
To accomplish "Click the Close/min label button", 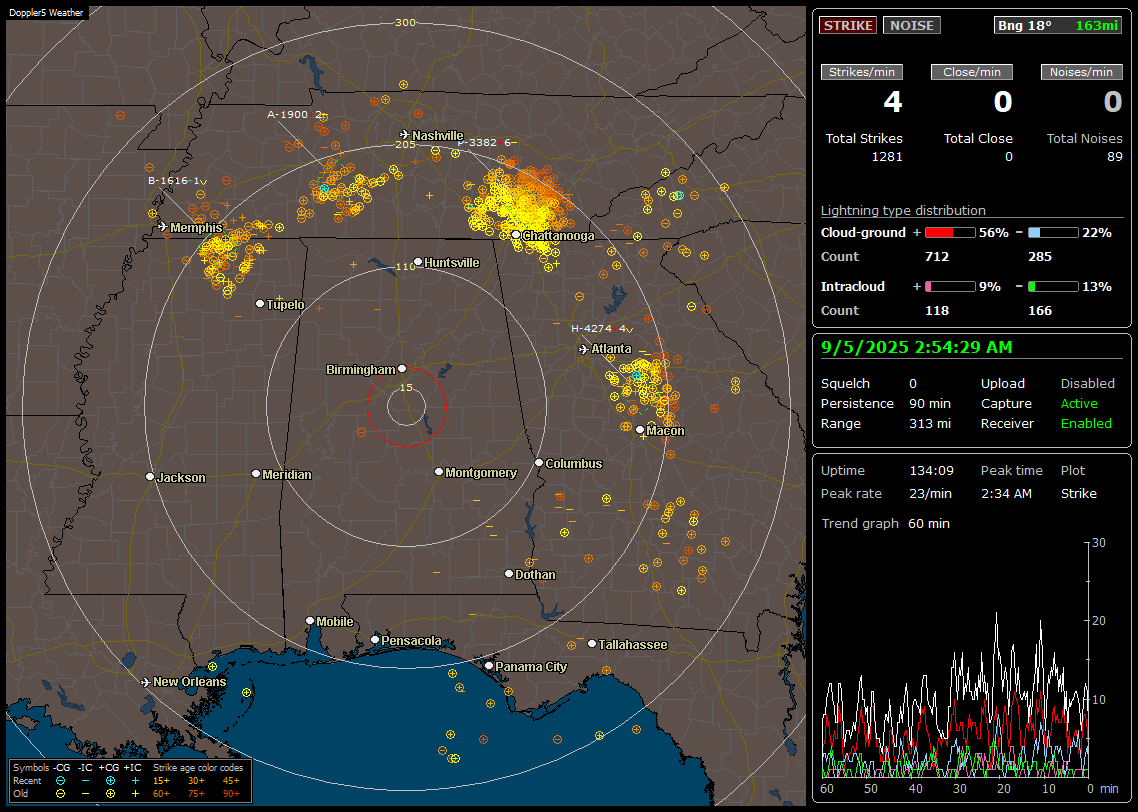I will (972, 72).
